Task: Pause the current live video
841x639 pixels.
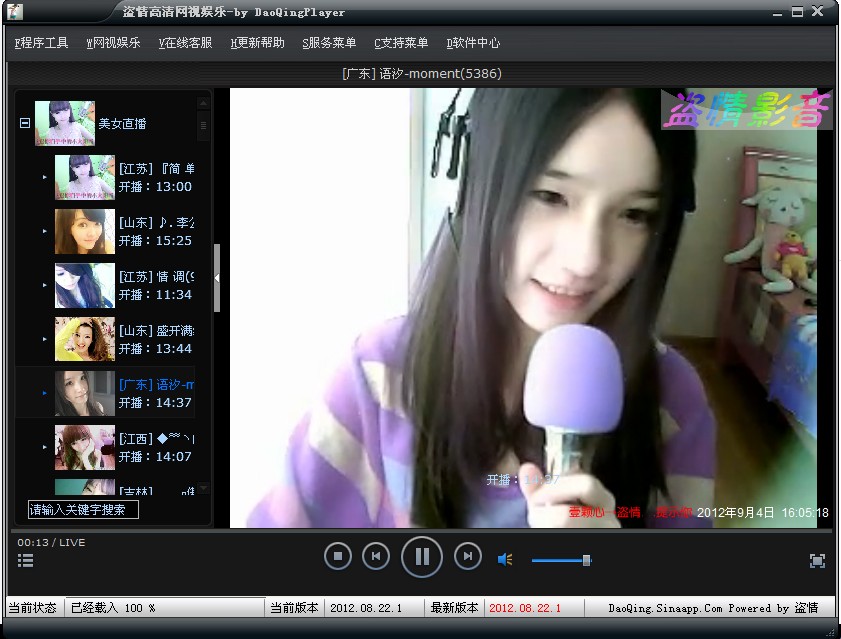Action: (x=422, y=556)
